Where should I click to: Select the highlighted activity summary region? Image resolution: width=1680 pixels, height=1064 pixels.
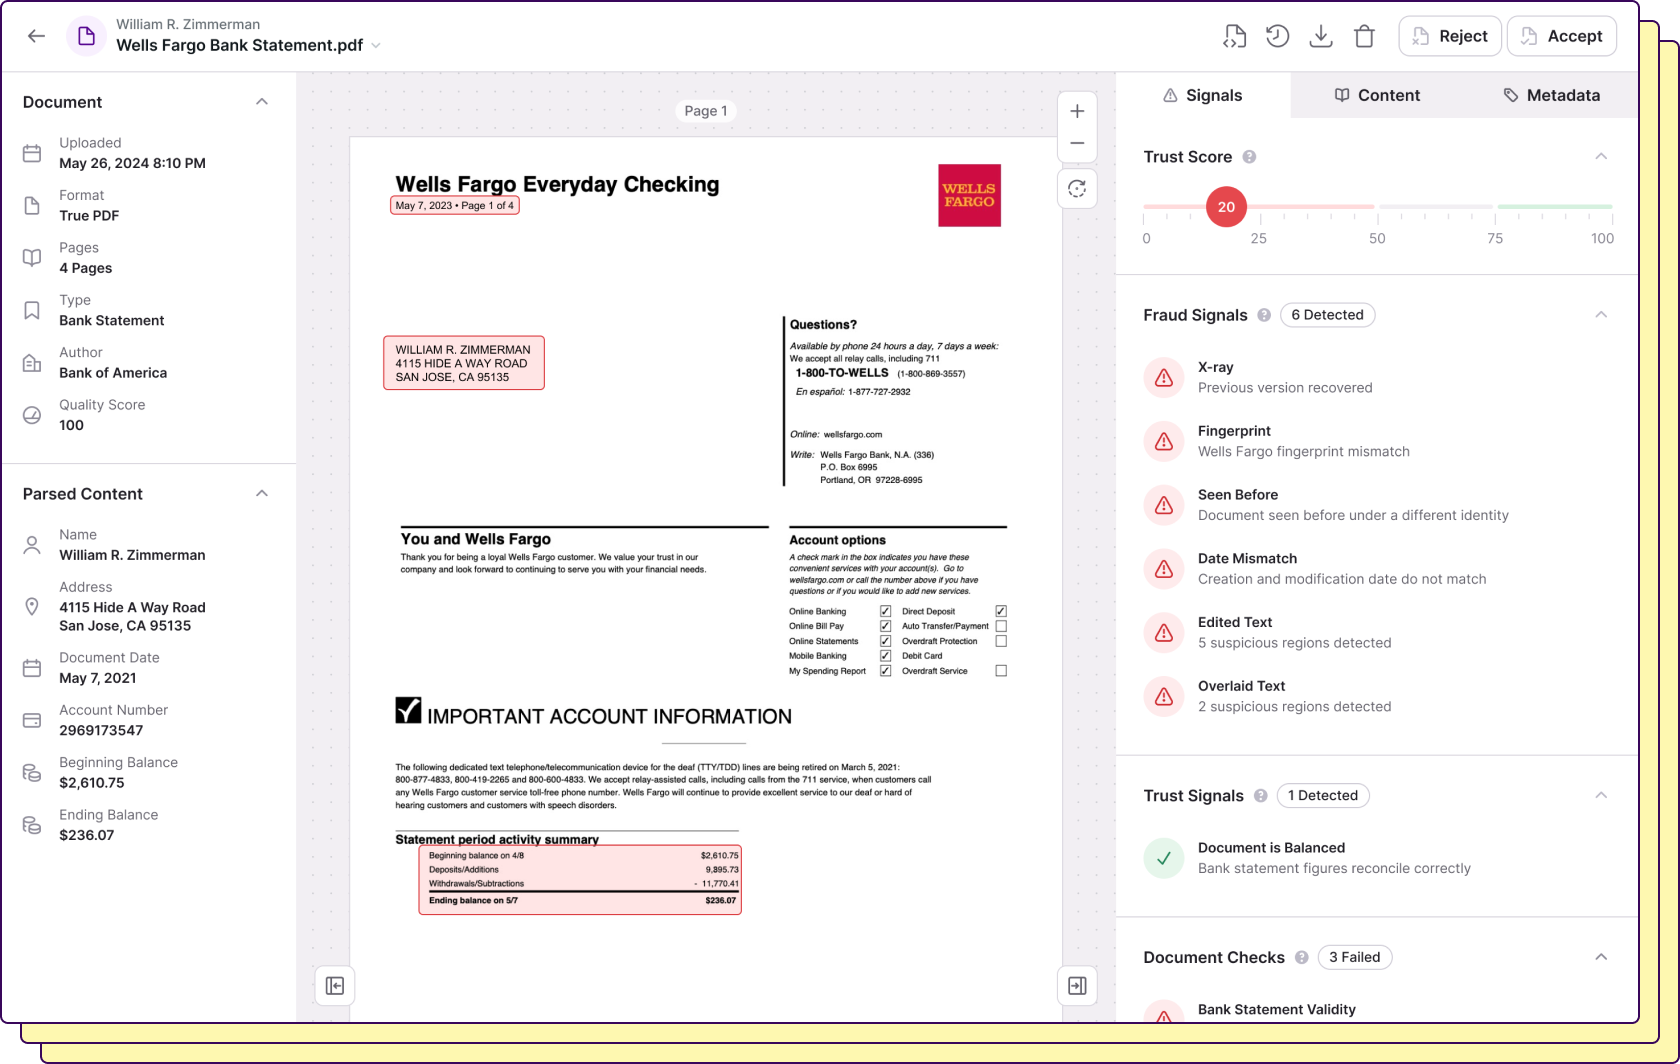pos(580,880)
